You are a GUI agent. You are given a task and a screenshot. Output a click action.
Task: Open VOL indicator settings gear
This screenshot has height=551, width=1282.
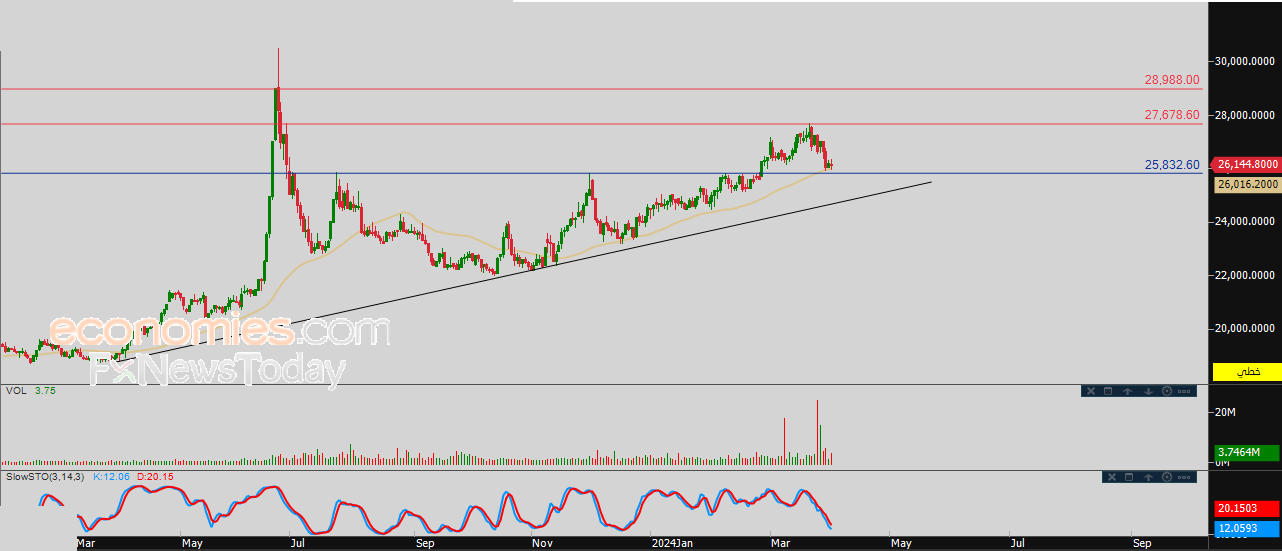pyautogui.click(x=1167, y=391)
